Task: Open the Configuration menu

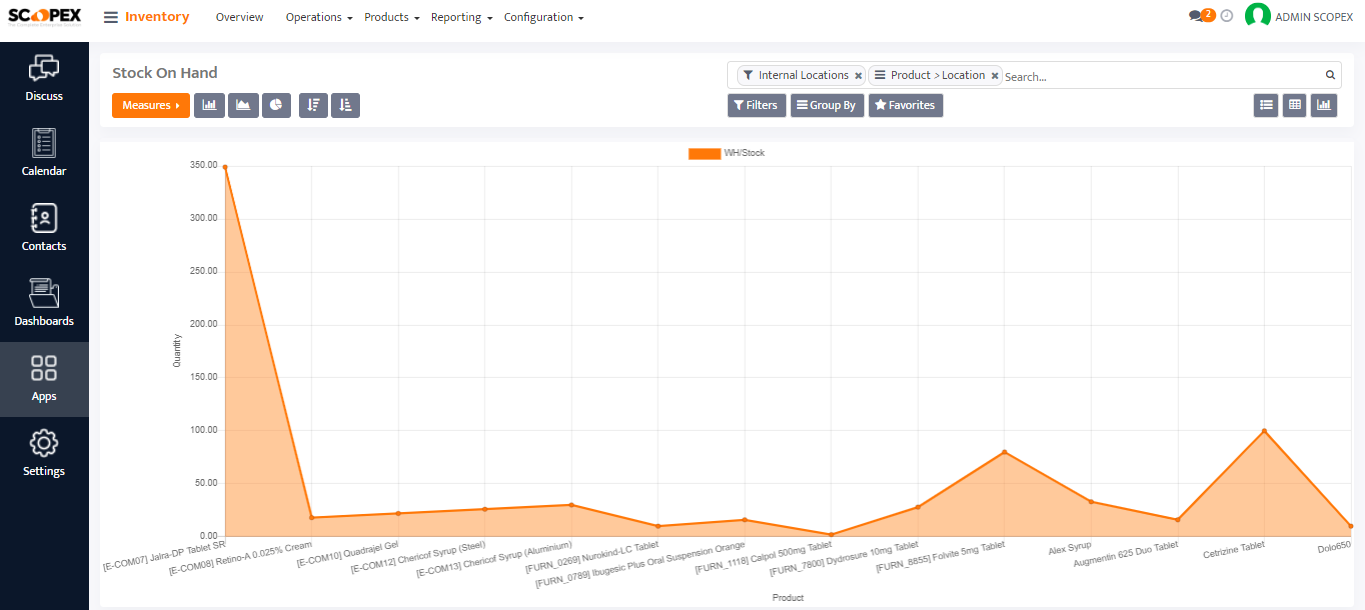Action: click(544, 17)
